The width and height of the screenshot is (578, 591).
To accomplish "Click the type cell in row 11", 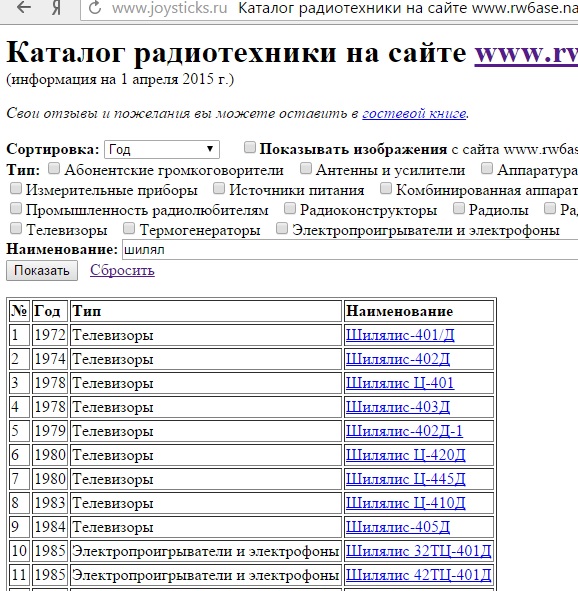I will (206, 576).
